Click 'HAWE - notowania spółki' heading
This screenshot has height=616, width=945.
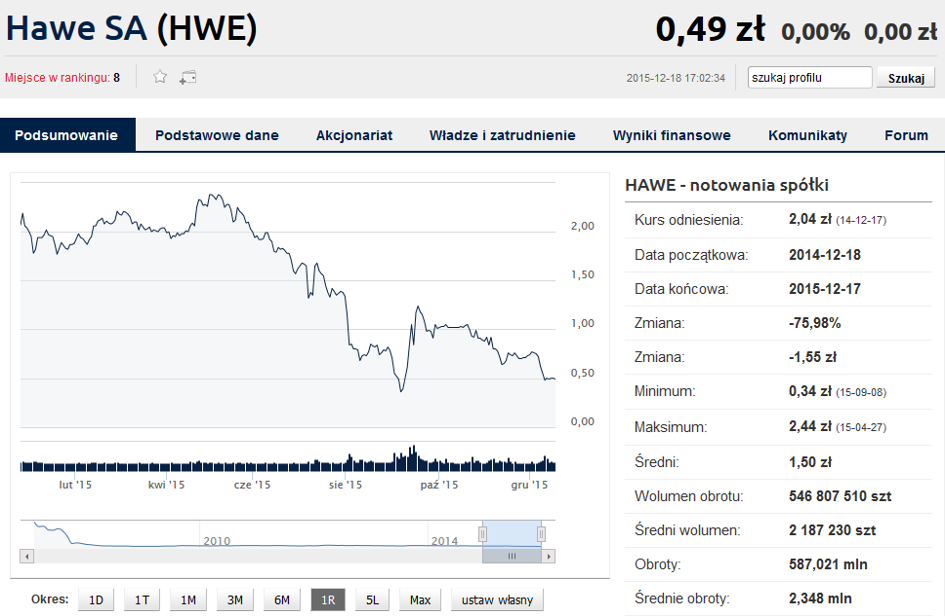[727, 185]
